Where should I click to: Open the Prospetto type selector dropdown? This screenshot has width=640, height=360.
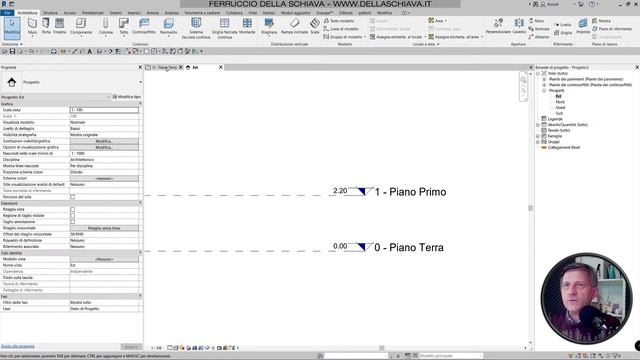point(140,82)
